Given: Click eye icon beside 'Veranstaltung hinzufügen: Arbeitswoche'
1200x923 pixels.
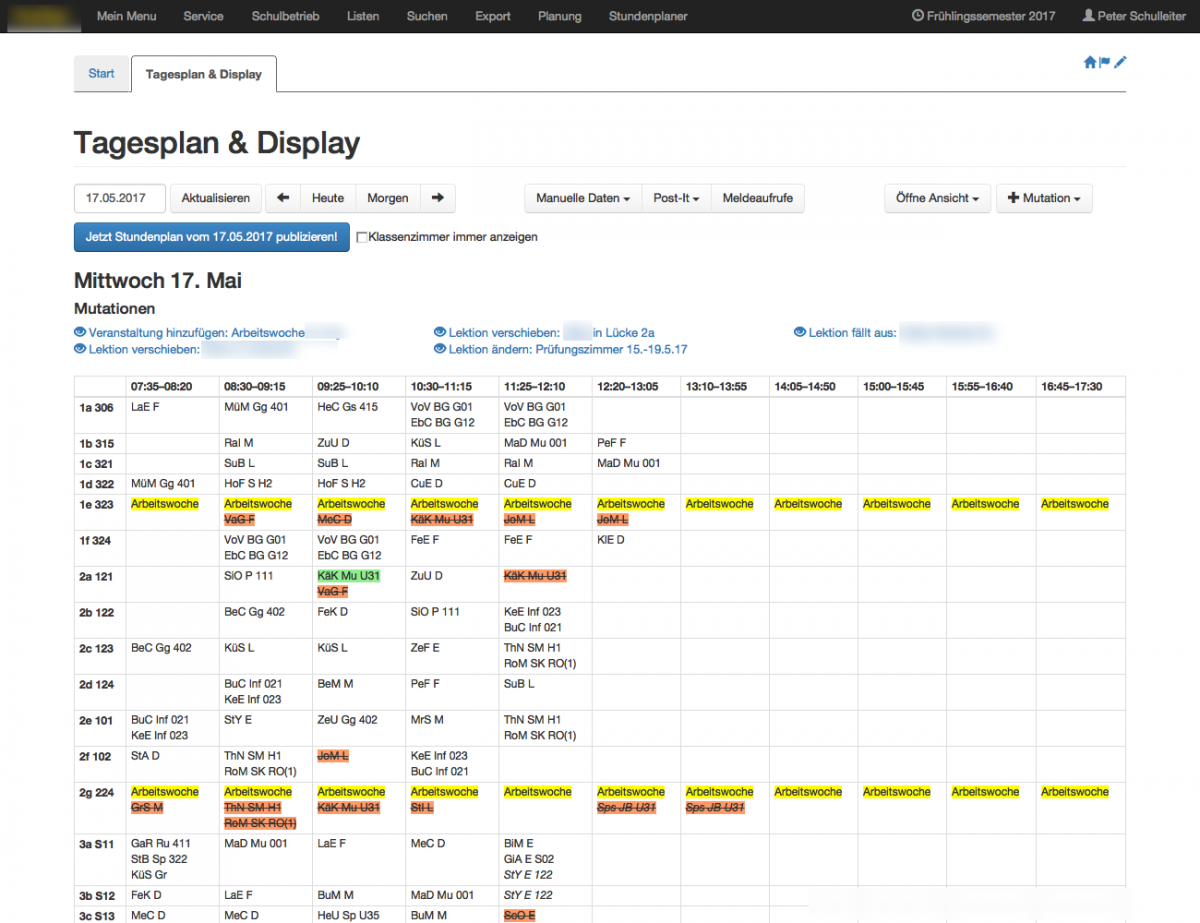Looking at the screenshot, I should [80, 332].
